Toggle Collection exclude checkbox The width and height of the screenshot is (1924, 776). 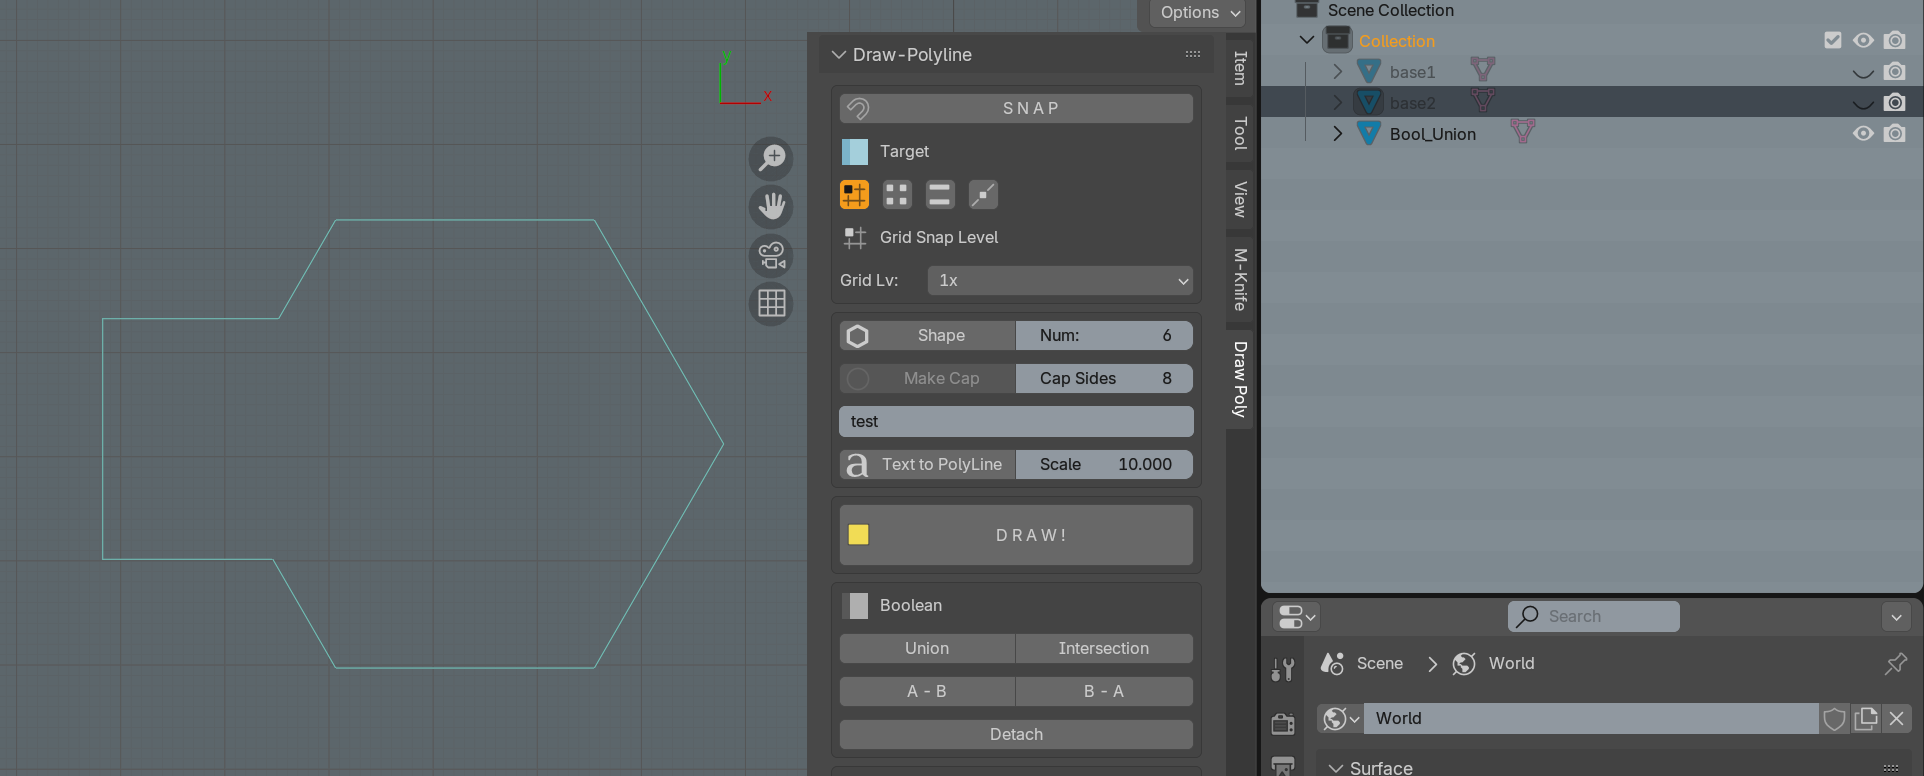coord(1833,40)
